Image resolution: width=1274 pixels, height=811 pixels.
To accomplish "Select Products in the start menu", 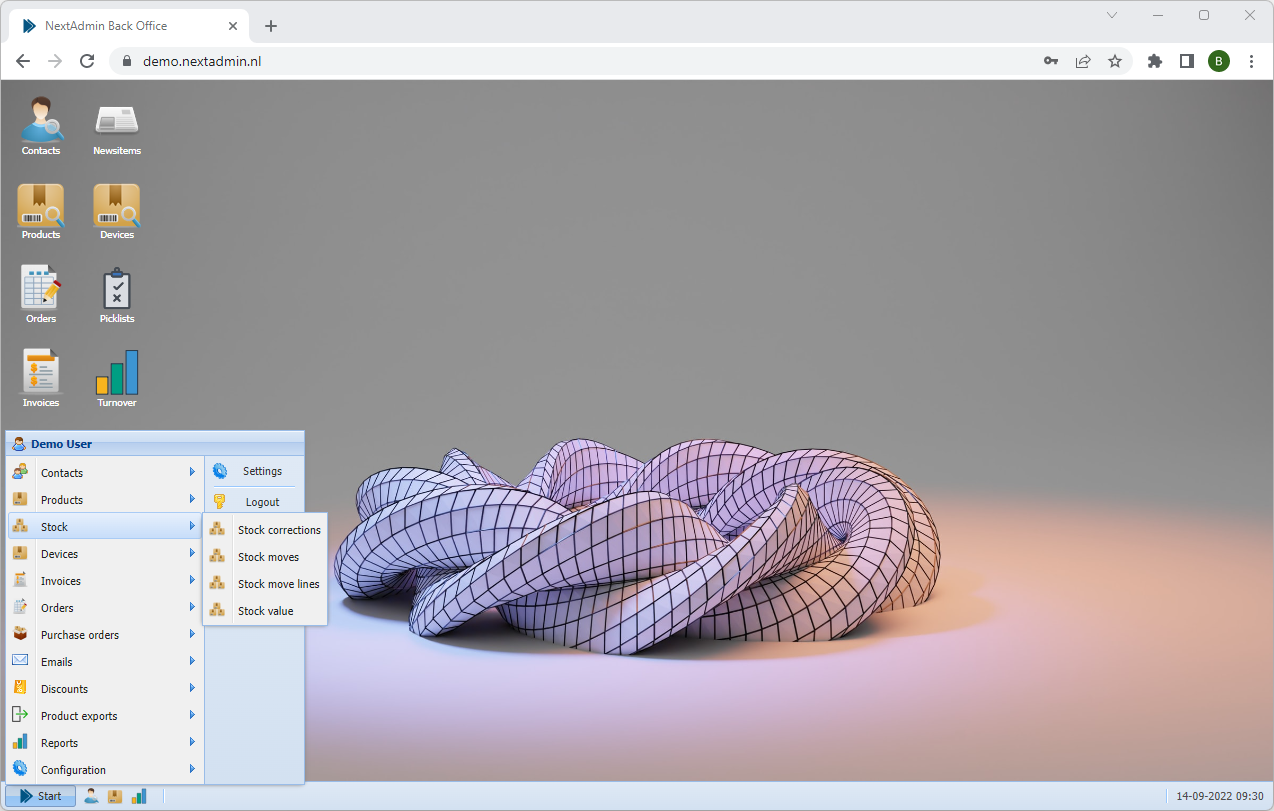I will coord(105,500).
